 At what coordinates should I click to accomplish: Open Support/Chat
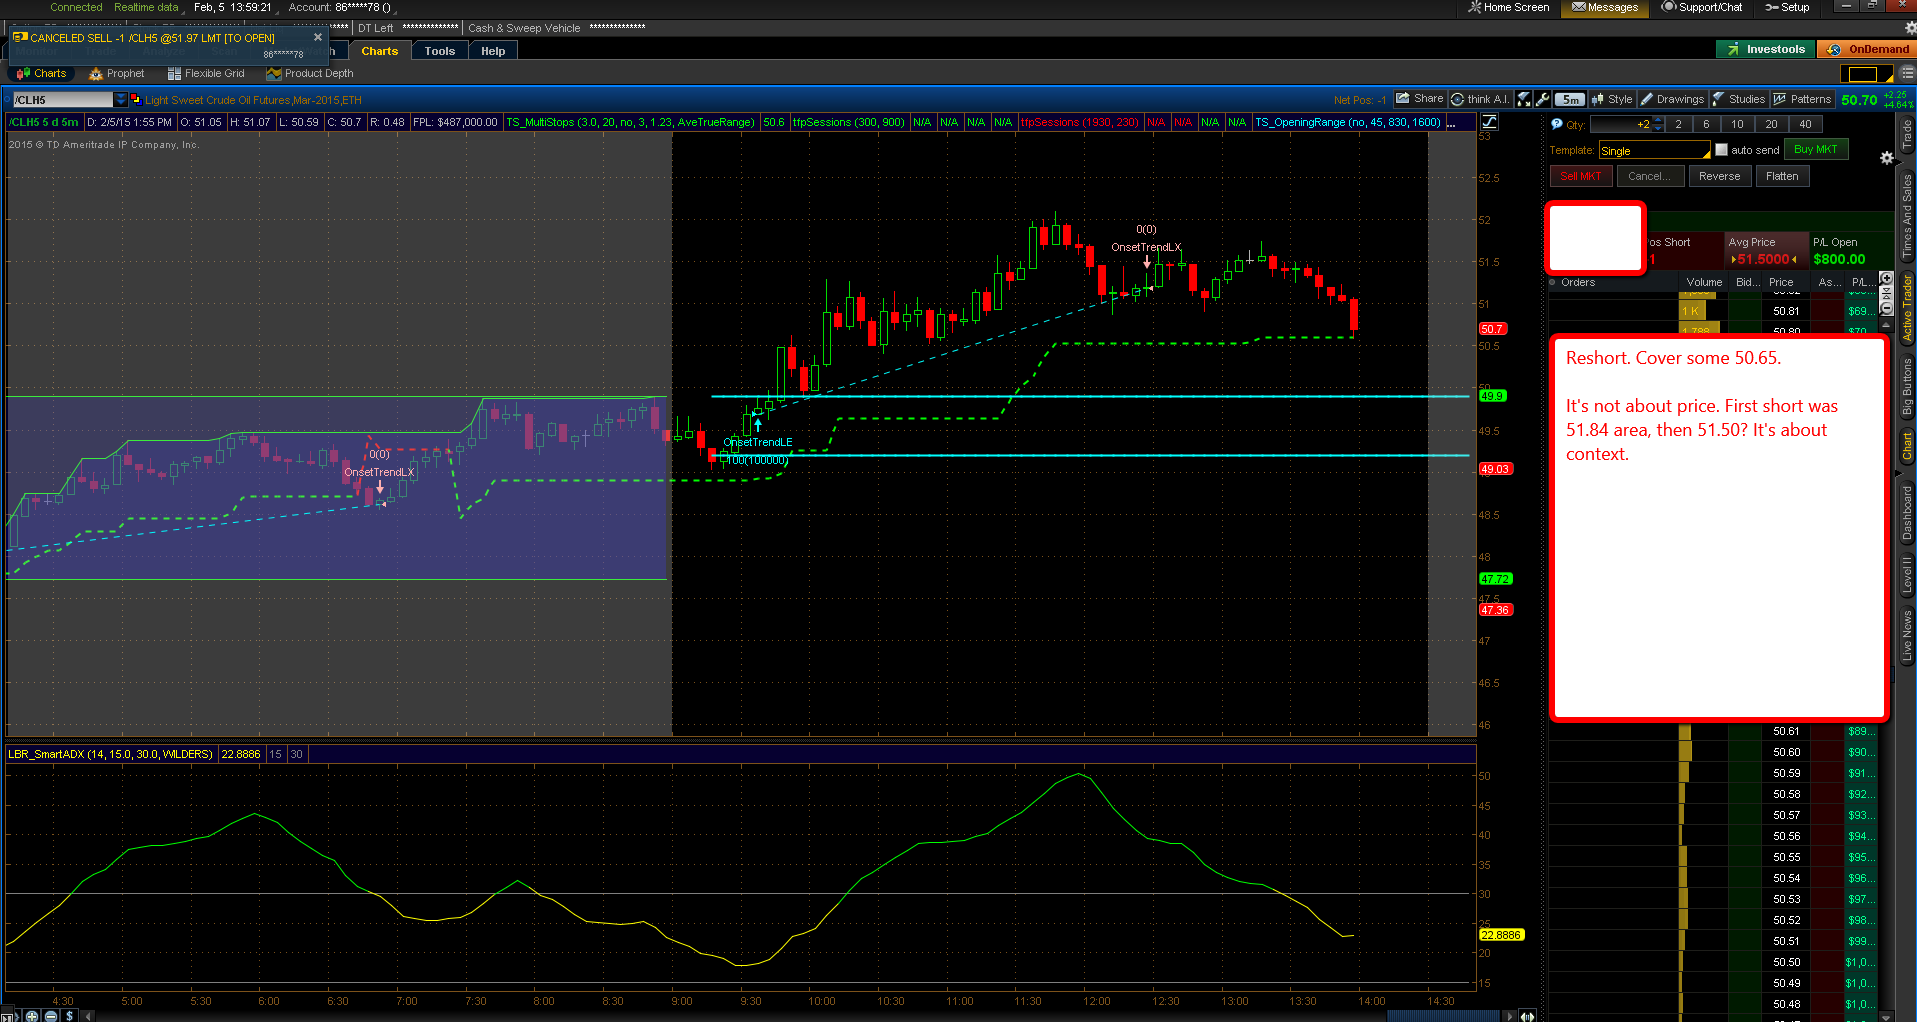coord(1702,7)
